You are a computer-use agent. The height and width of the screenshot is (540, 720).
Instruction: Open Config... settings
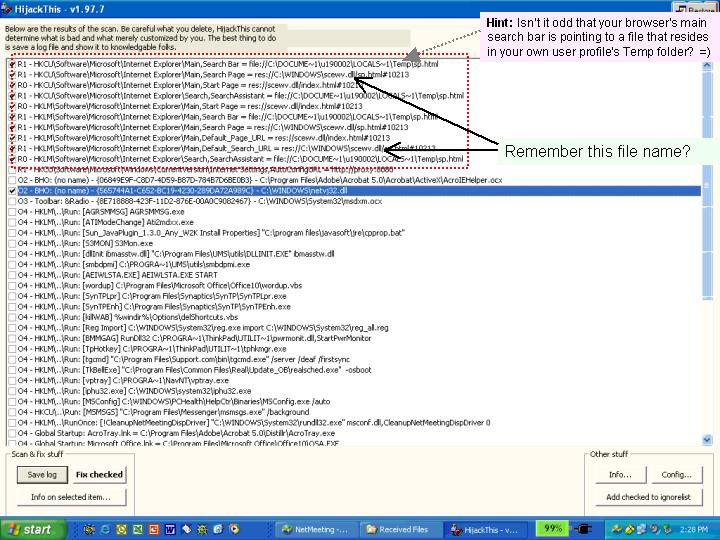click(677, 475)
